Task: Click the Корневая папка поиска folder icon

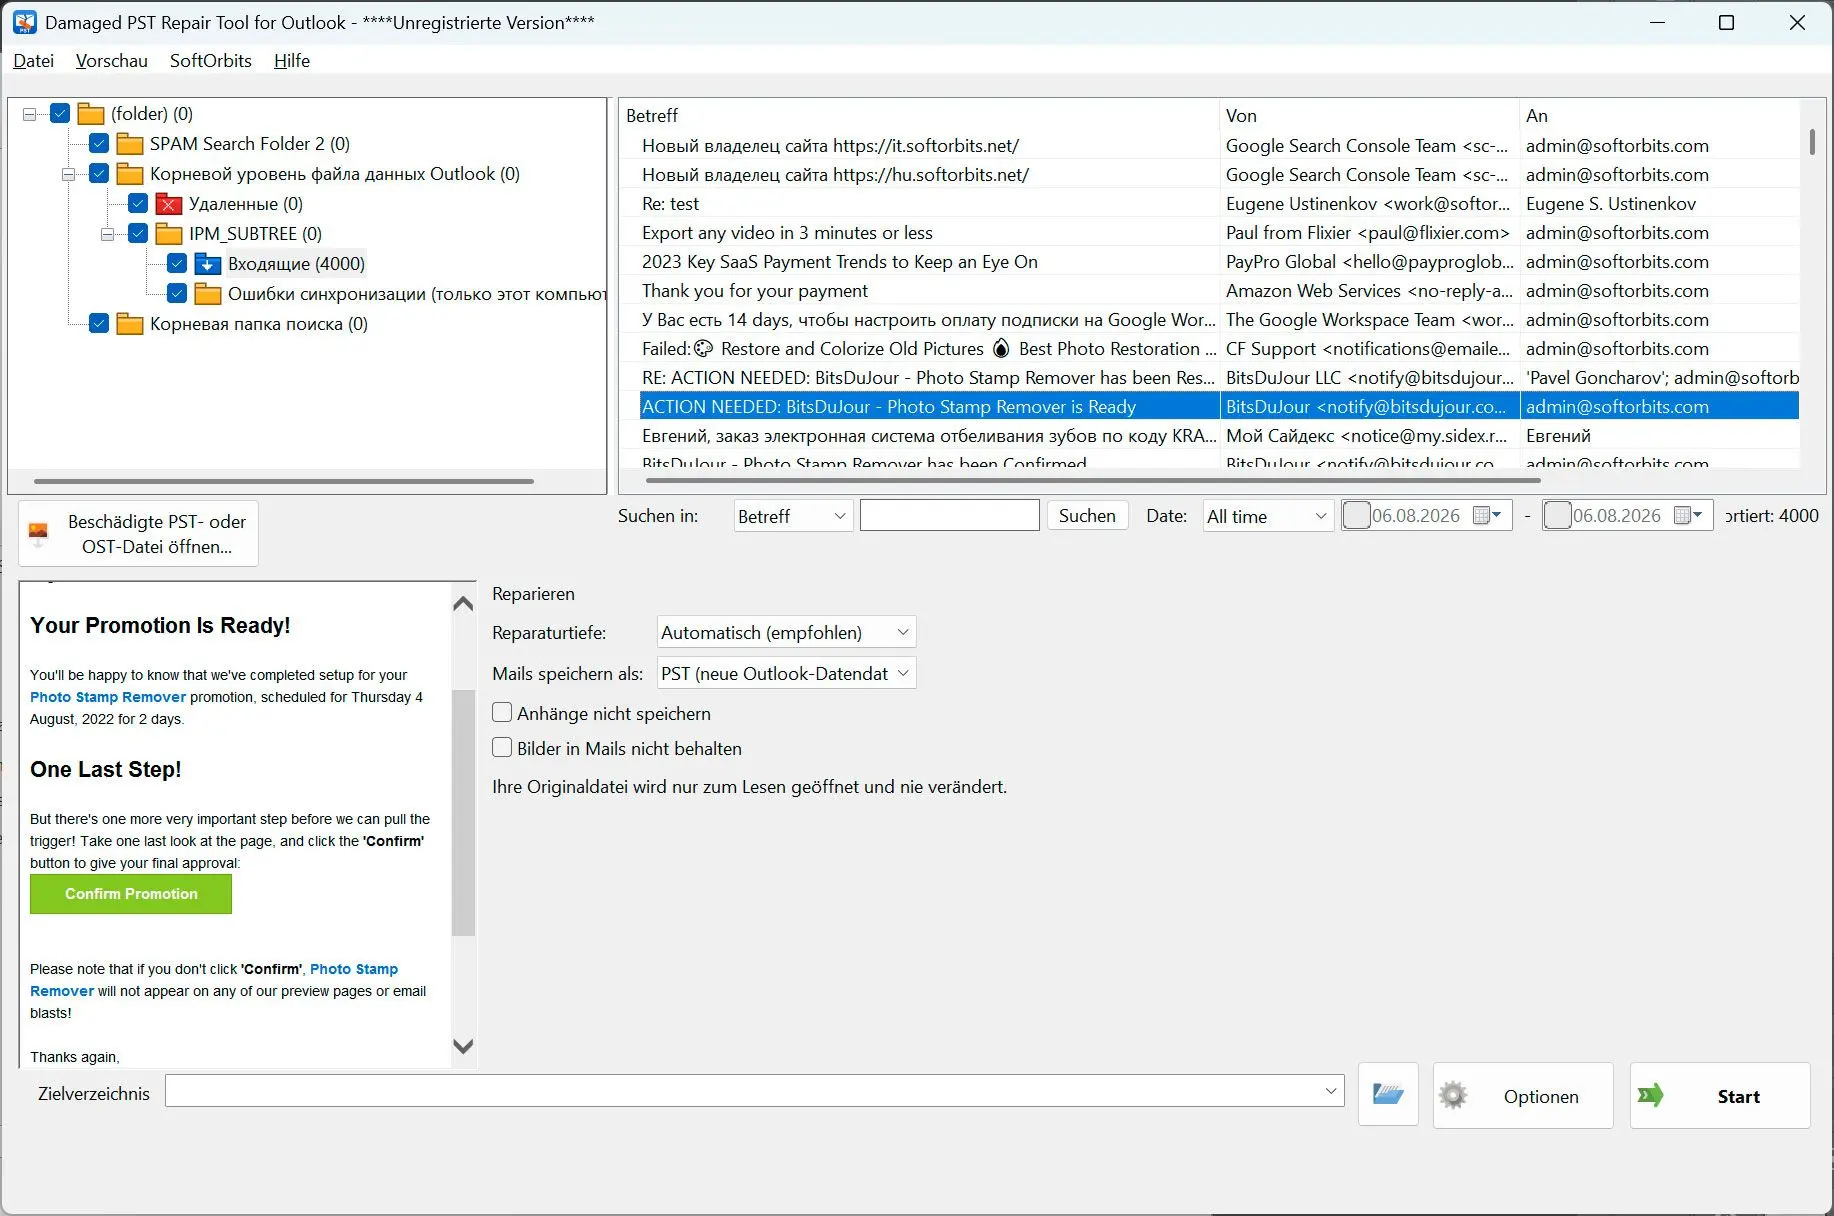Action: coord(130,324)
